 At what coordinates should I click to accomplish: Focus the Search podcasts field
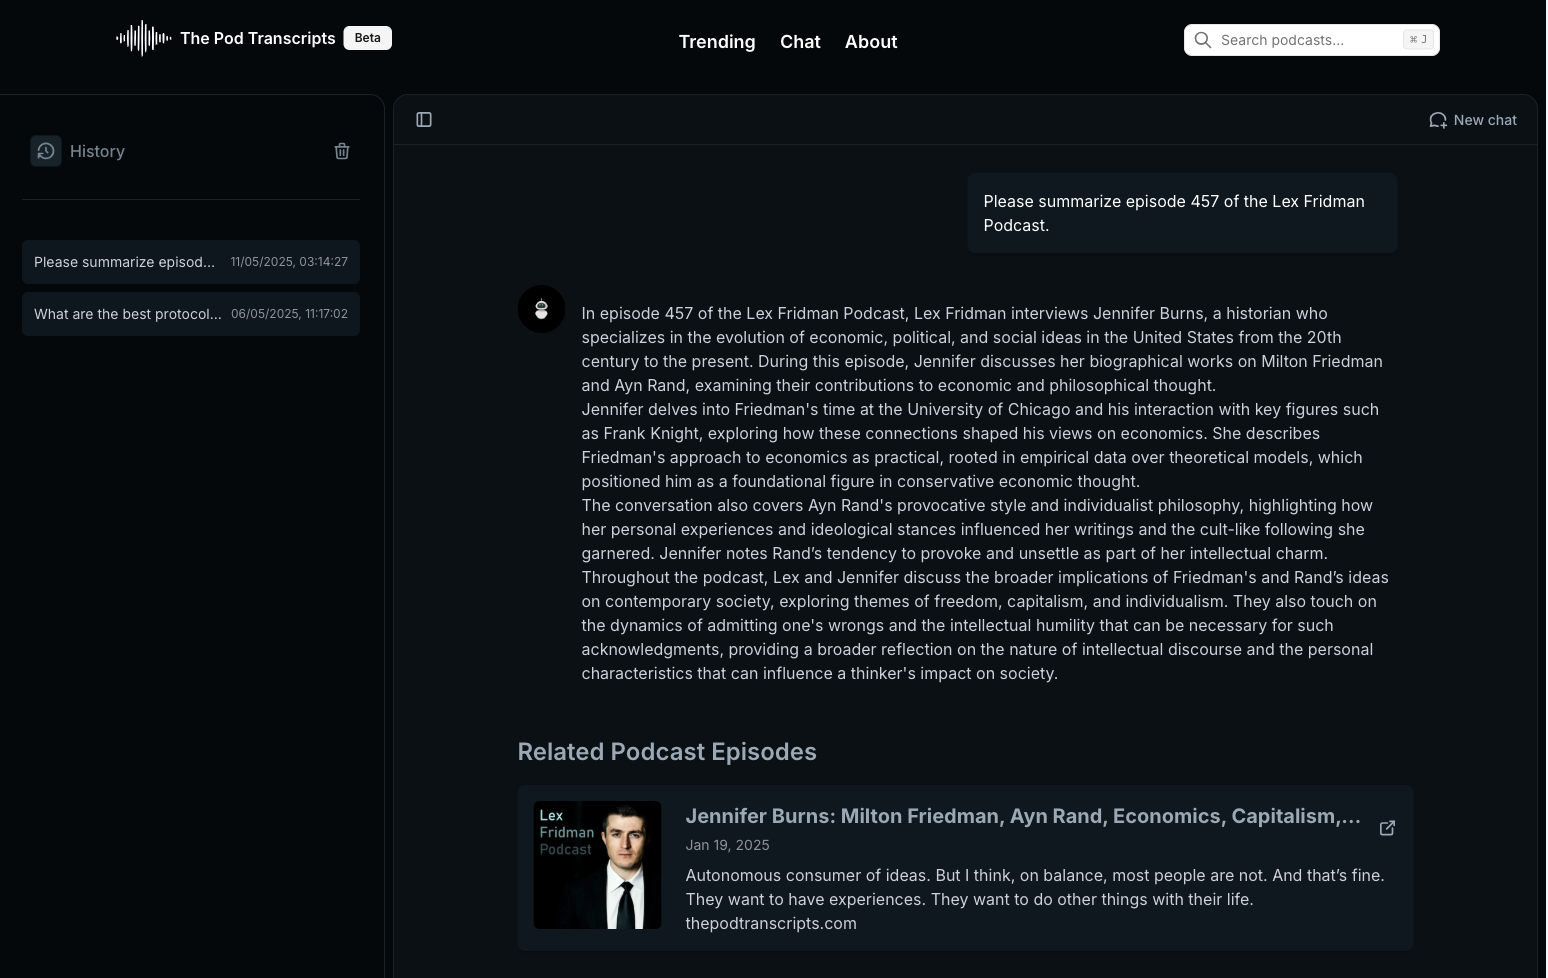(1311, 40)
